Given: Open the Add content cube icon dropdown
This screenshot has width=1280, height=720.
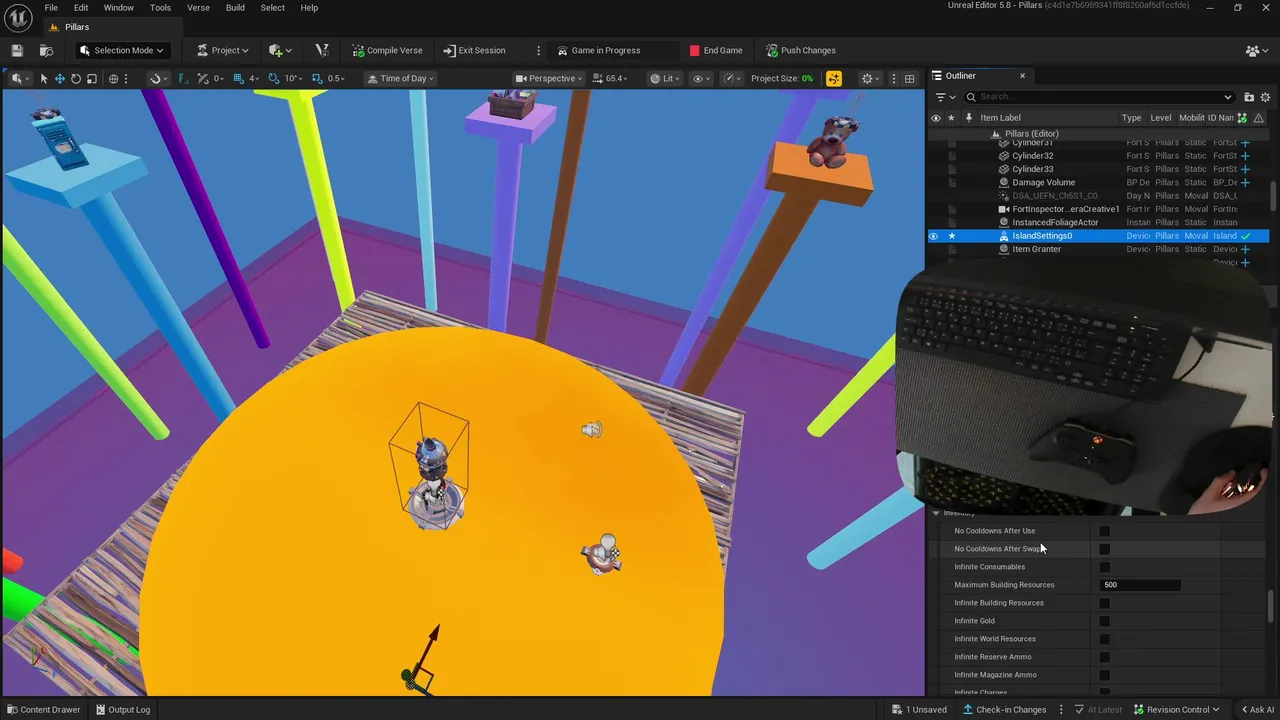Looking at the screenshot, I should coord(280,50).
